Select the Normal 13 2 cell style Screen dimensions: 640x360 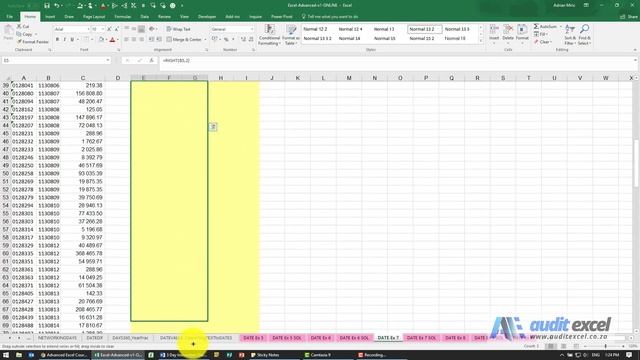pyautogui.click(x=424, y=29)
